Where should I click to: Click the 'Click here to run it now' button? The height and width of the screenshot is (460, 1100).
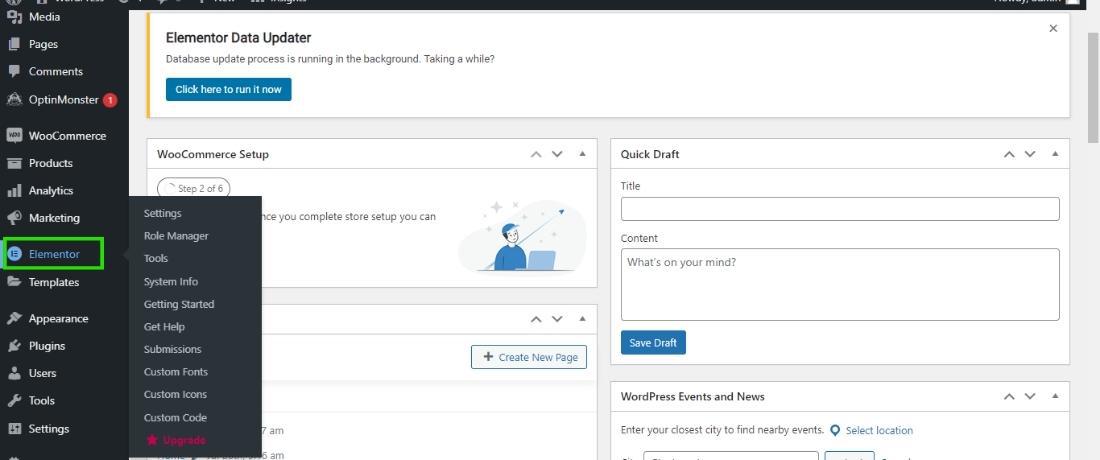[x=228, y=89]
